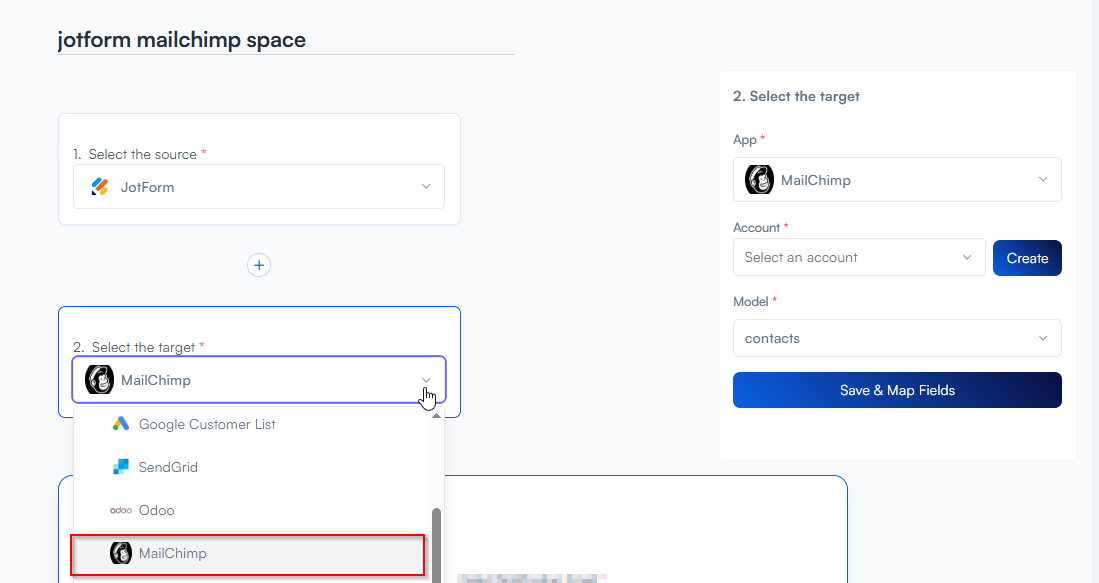
Task: Click the SendGrid logo in dropdown list
Action: pyautogui.click(x=121, y=467)
